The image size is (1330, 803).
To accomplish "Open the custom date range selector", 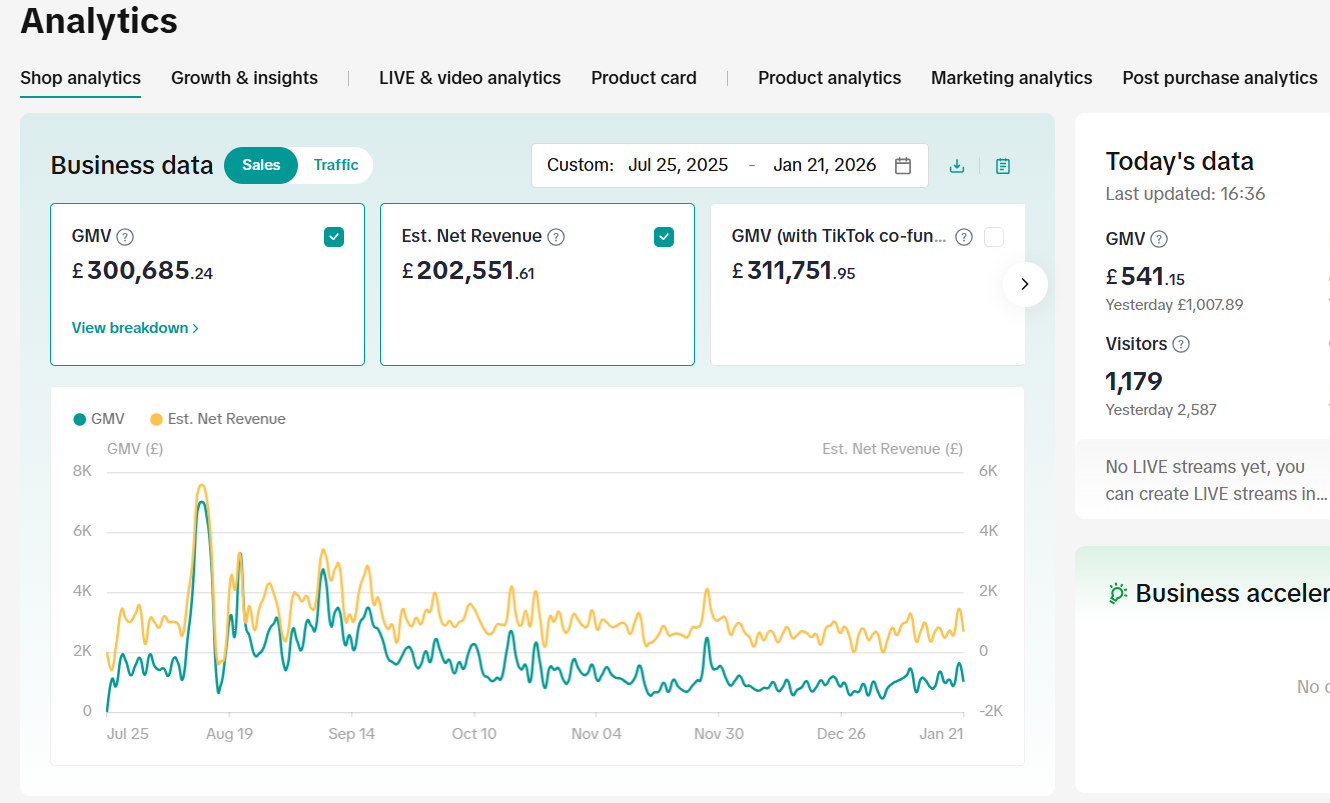I will pyautogui.click(x=730, y=165).
